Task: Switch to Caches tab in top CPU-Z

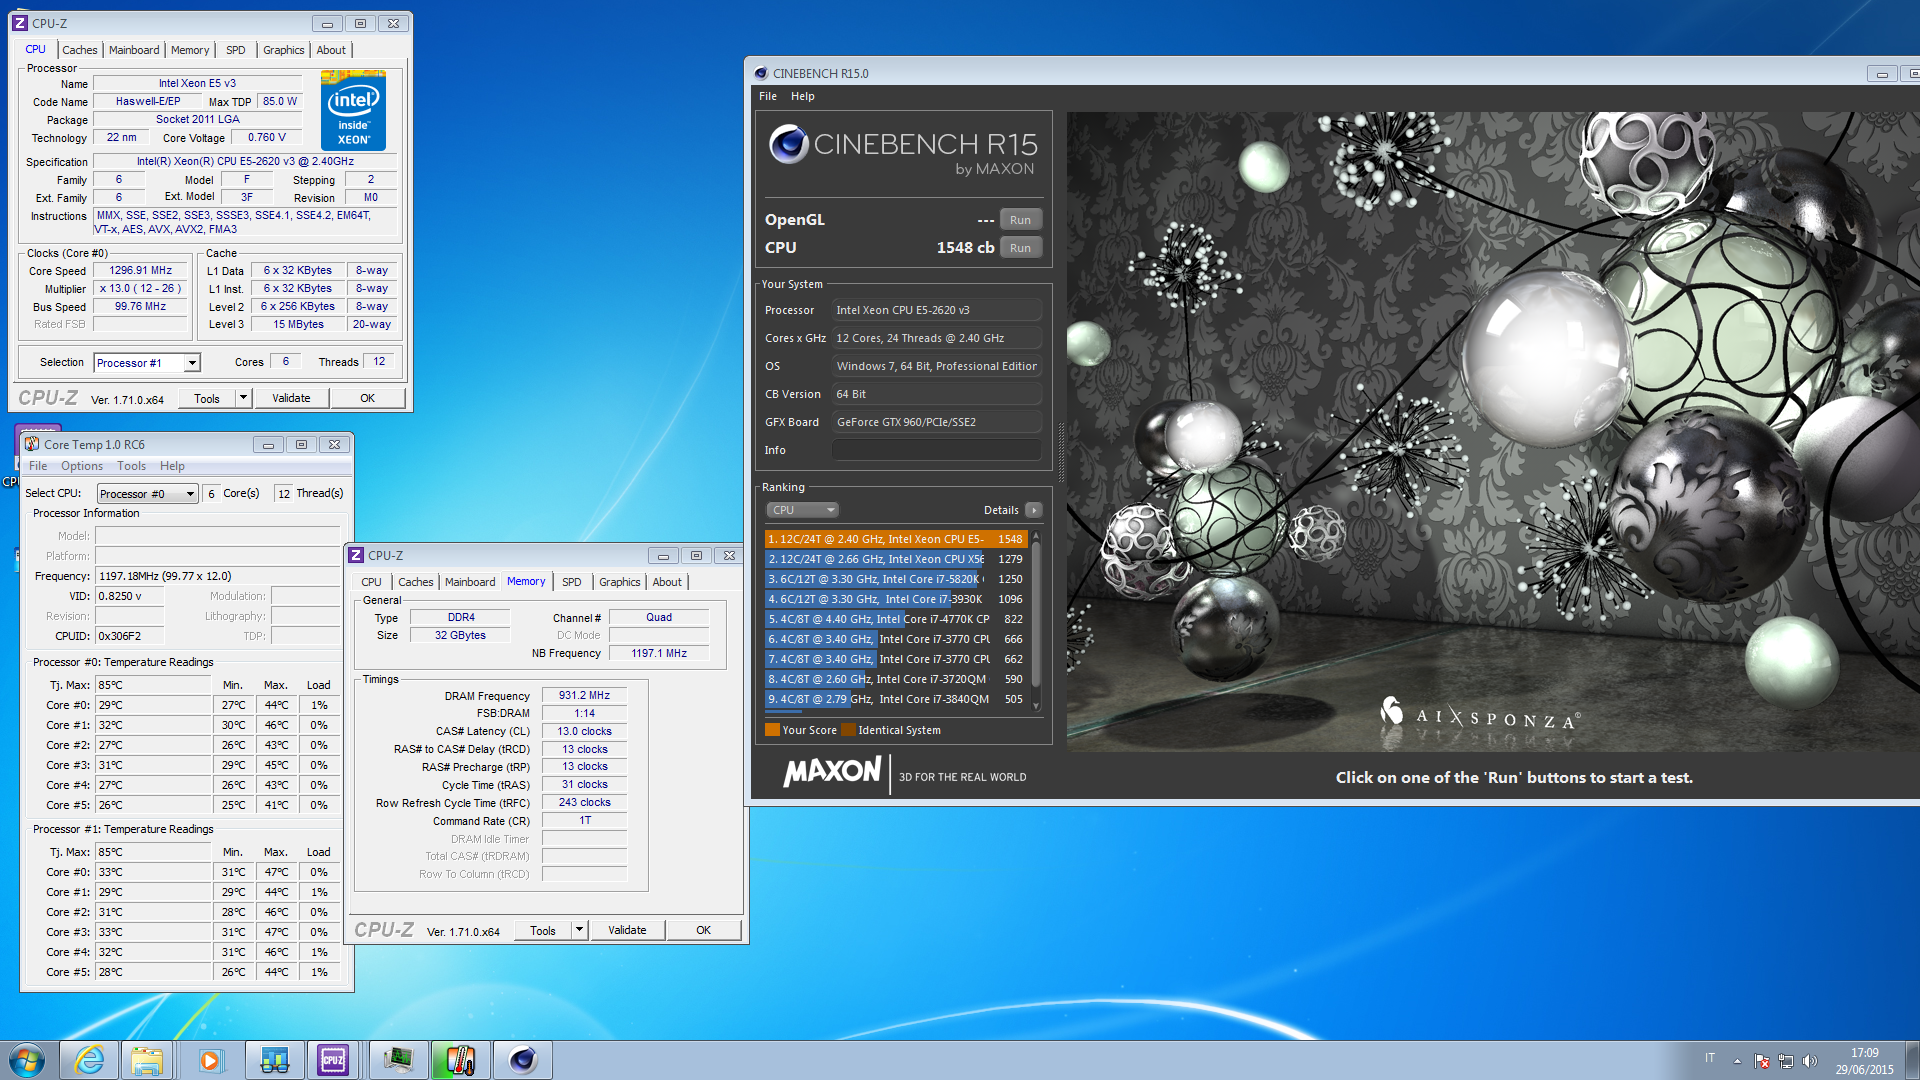Action: tap(80, 50)
